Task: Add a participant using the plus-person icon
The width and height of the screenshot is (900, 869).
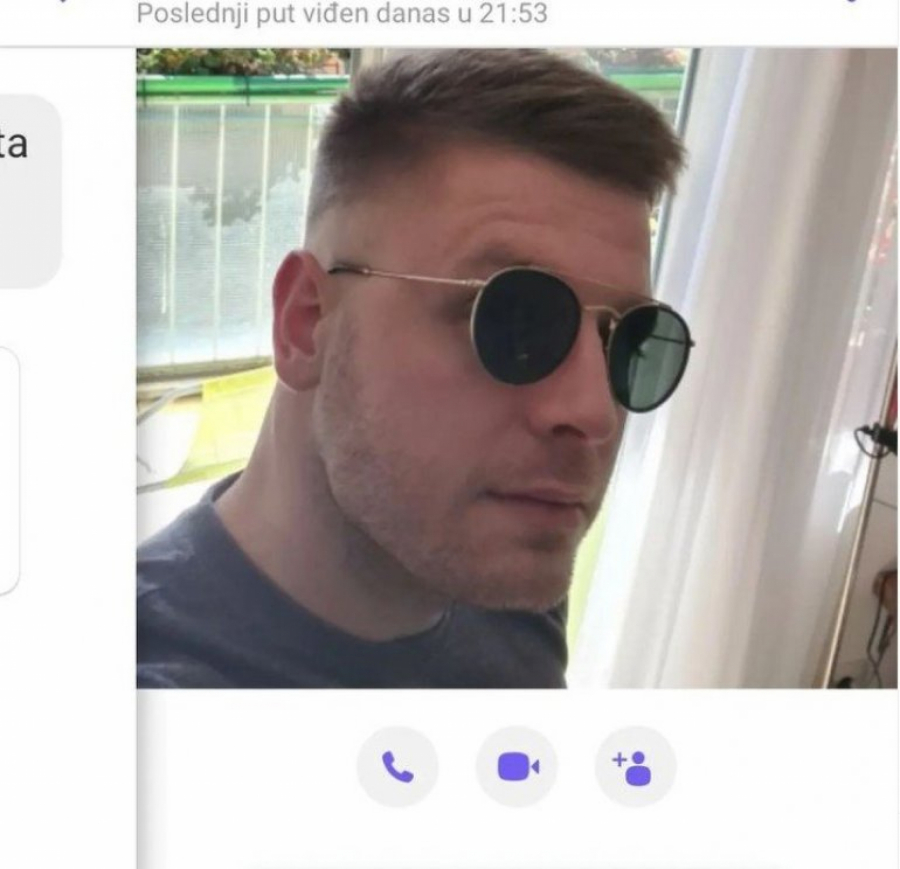Action: coord(635,767)
